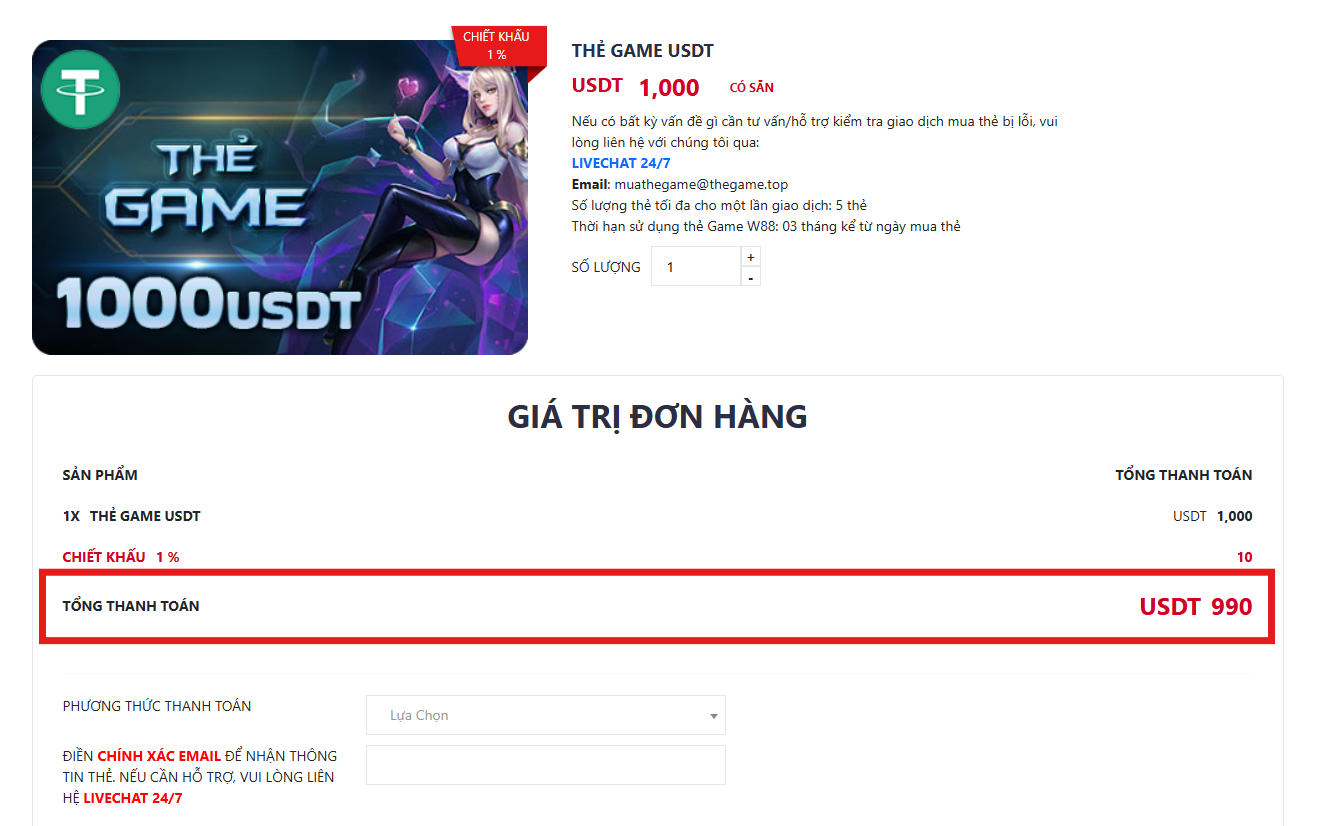Click the Số Lượng quantity input field
The width and height of the screenshot is (1319, 826).
coord(696,267)
